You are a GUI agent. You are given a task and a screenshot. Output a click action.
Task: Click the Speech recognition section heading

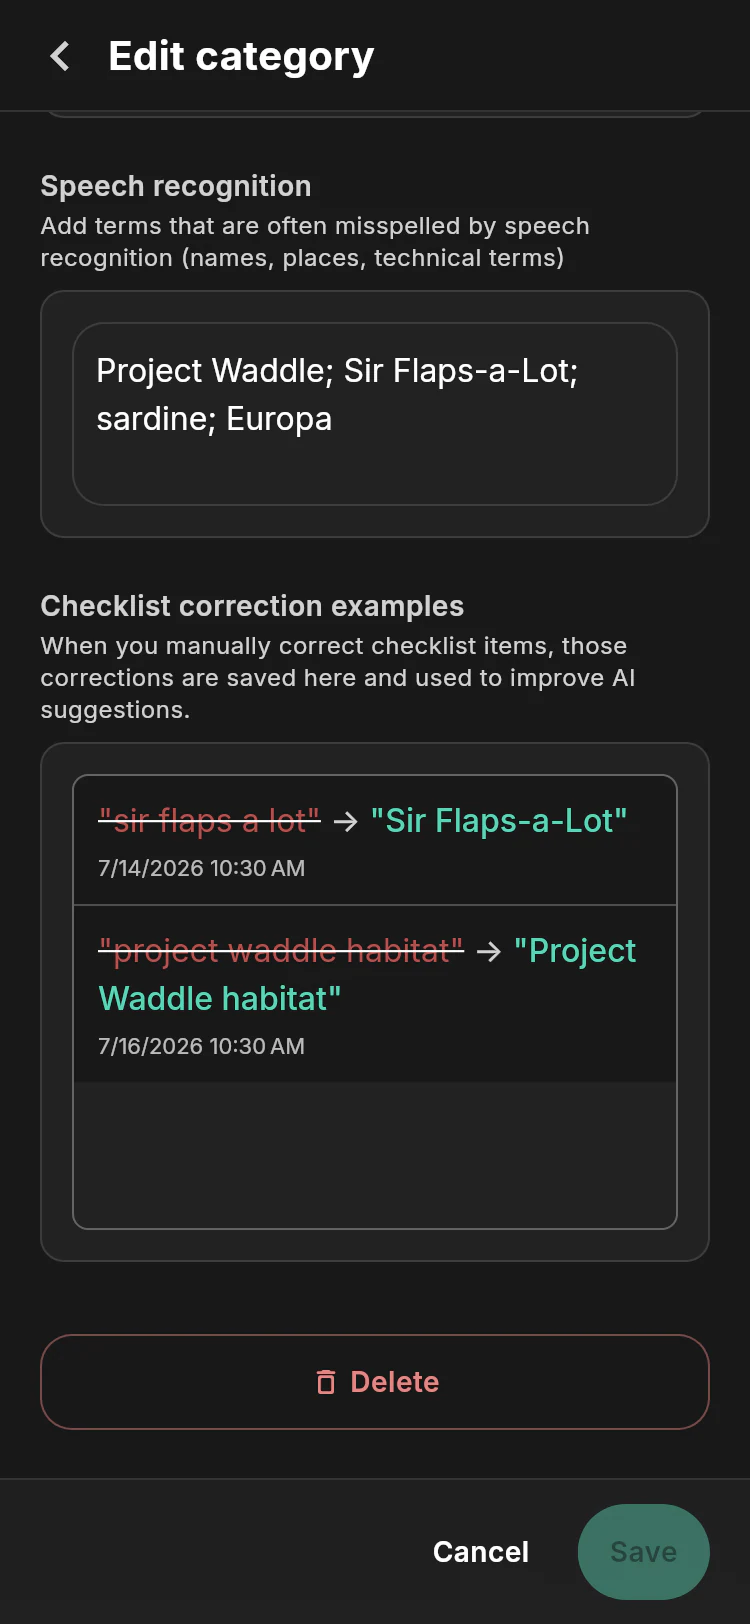click(176, 186)
